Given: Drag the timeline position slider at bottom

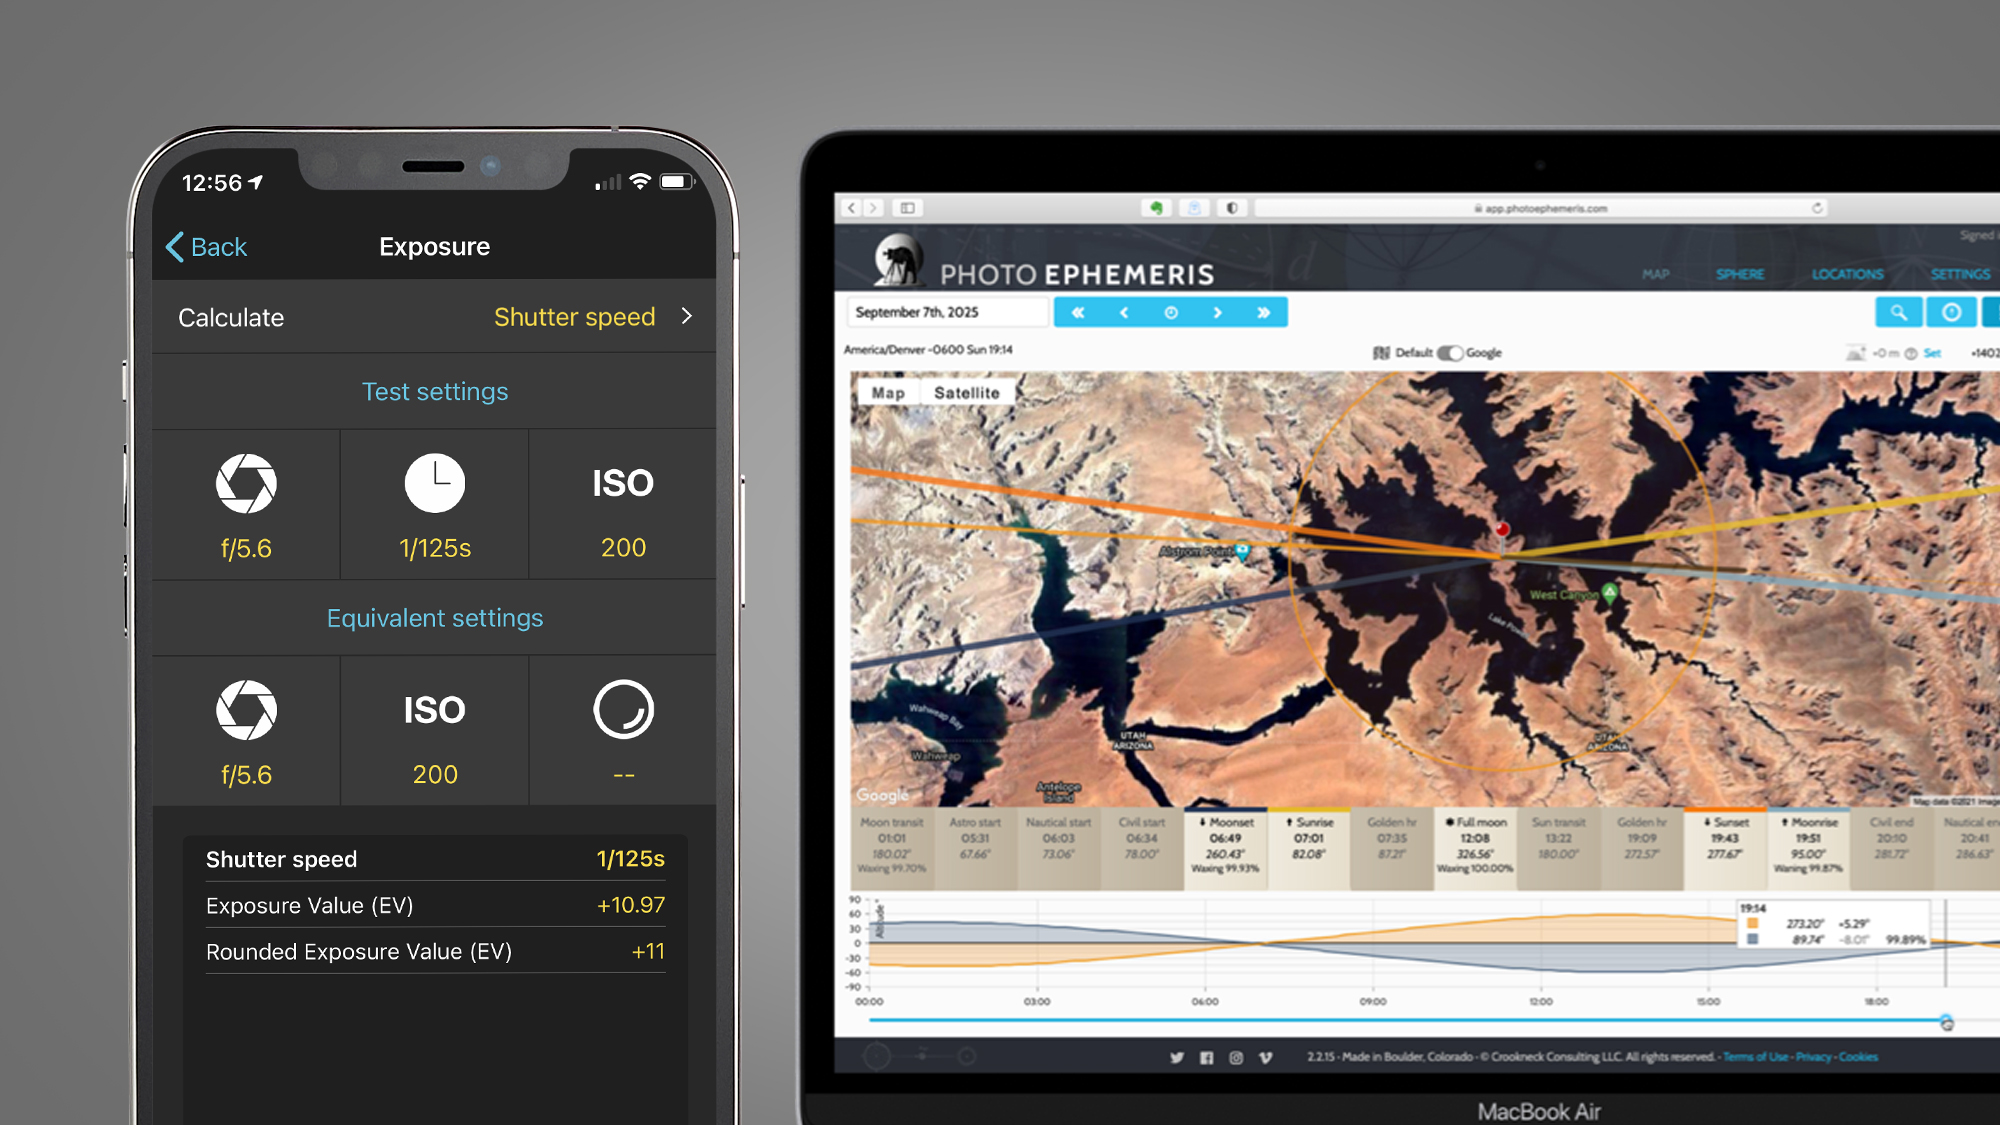Looking at the screenshot, I should 1946,1021.
